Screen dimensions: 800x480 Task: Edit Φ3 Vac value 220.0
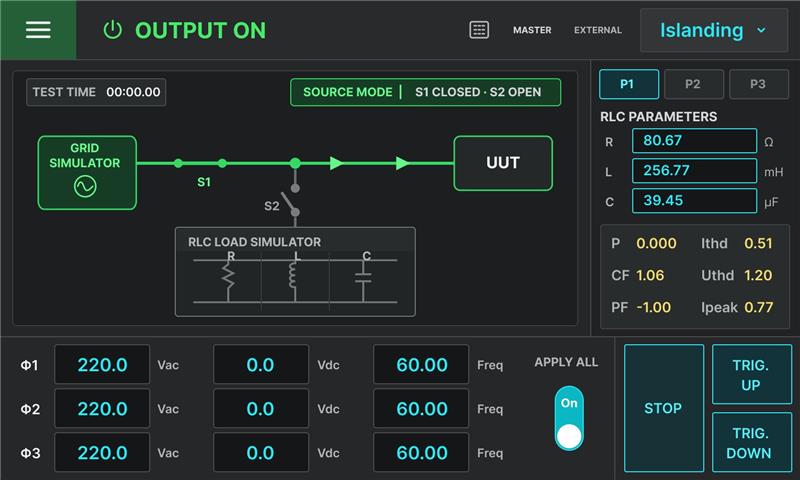pos(102,452)
